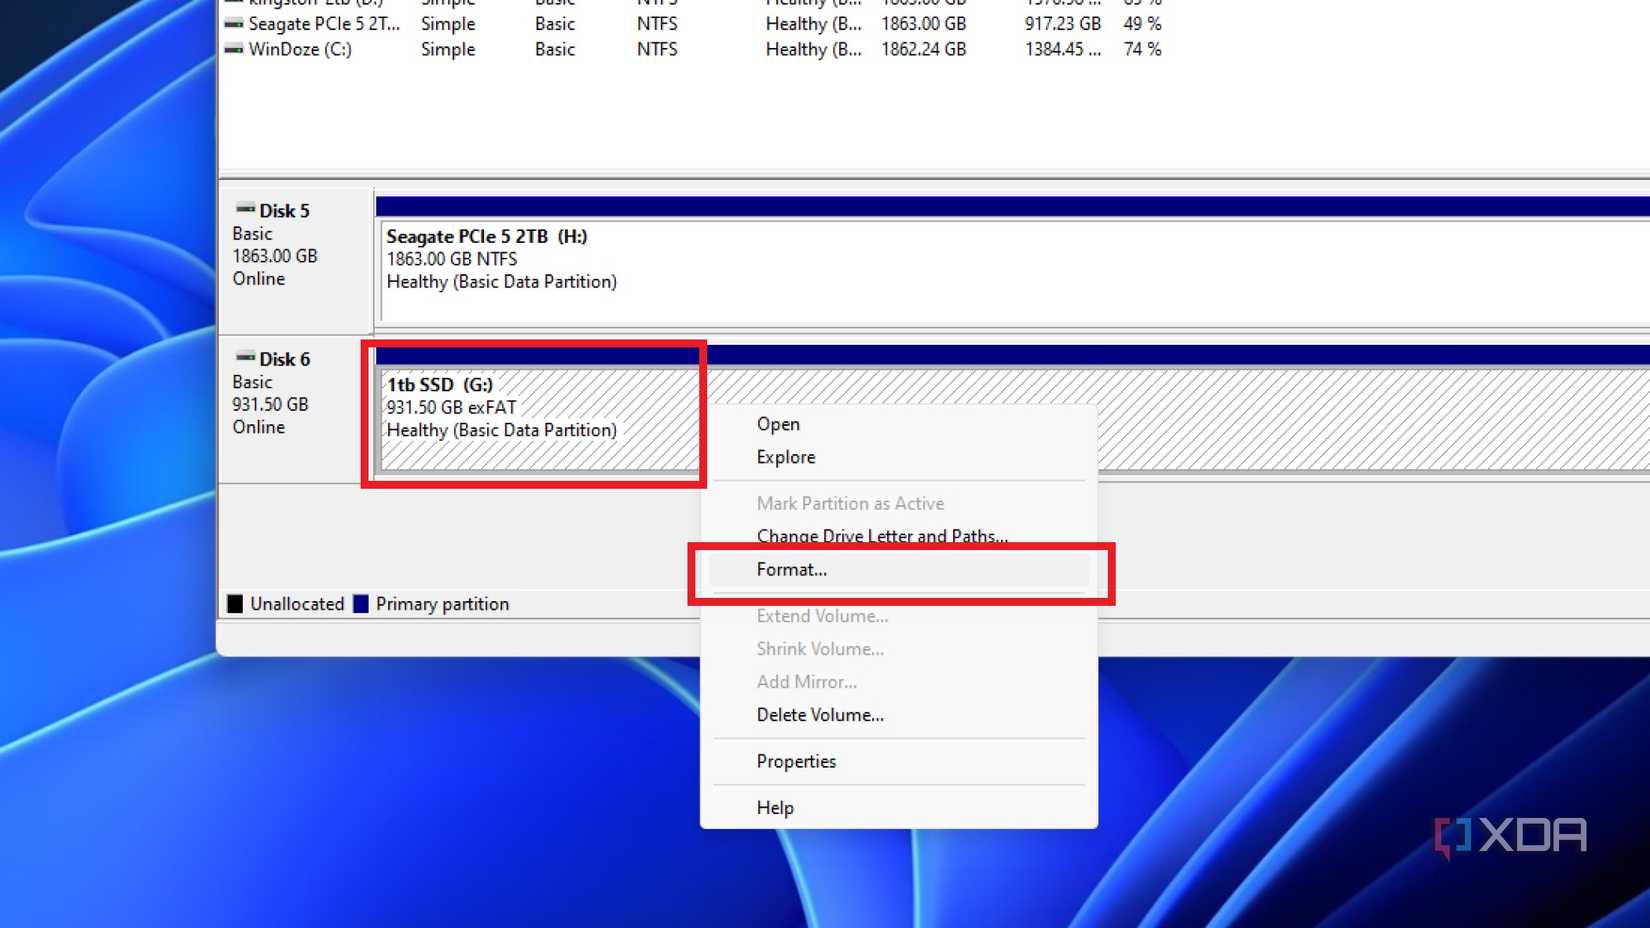Click the Seagate PCIe 5 2T... volume icon
1650x928 pixels.
(234, 23)
